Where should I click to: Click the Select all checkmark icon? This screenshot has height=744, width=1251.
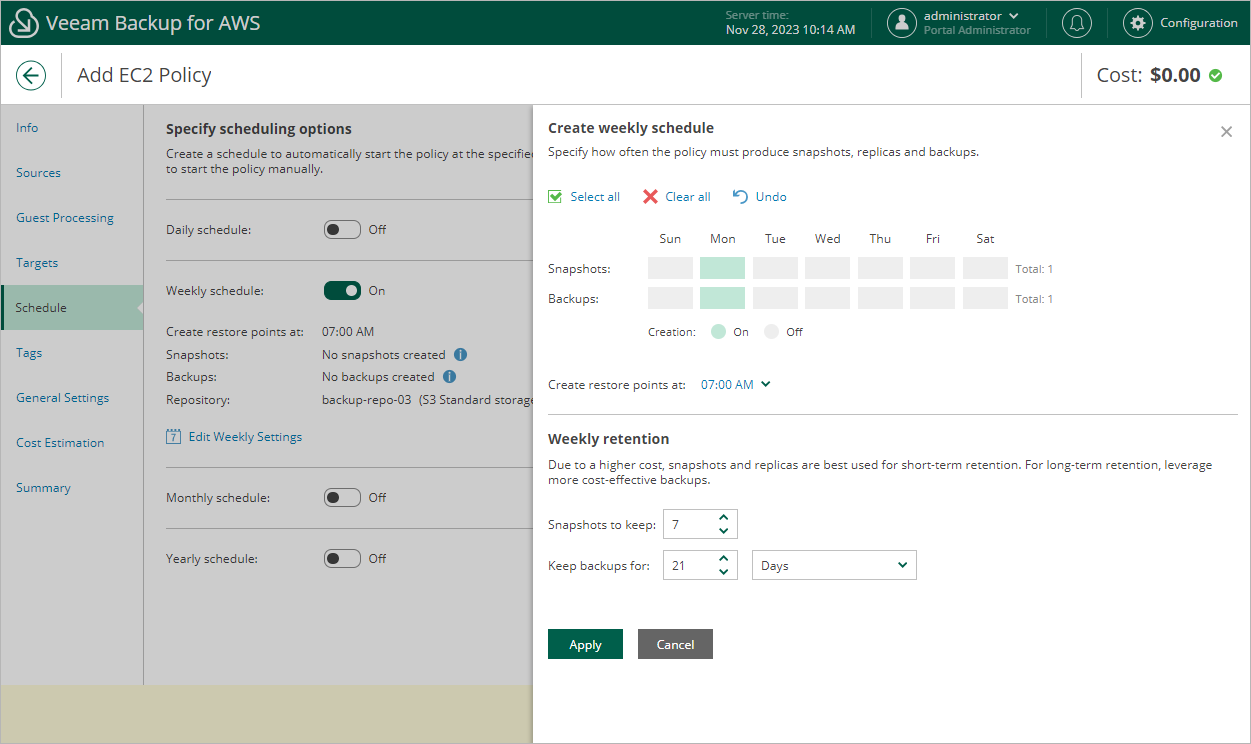pyautogui.click(x=555, y=197)
